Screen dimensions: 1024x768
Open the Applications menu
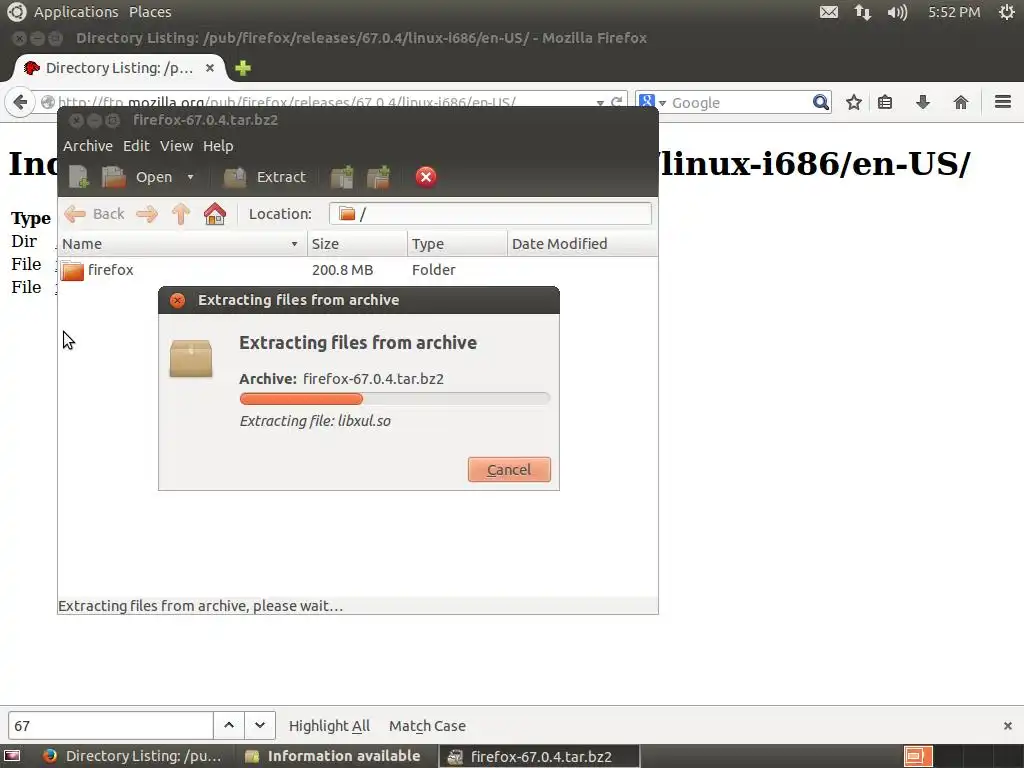click(x=76, y=12)
